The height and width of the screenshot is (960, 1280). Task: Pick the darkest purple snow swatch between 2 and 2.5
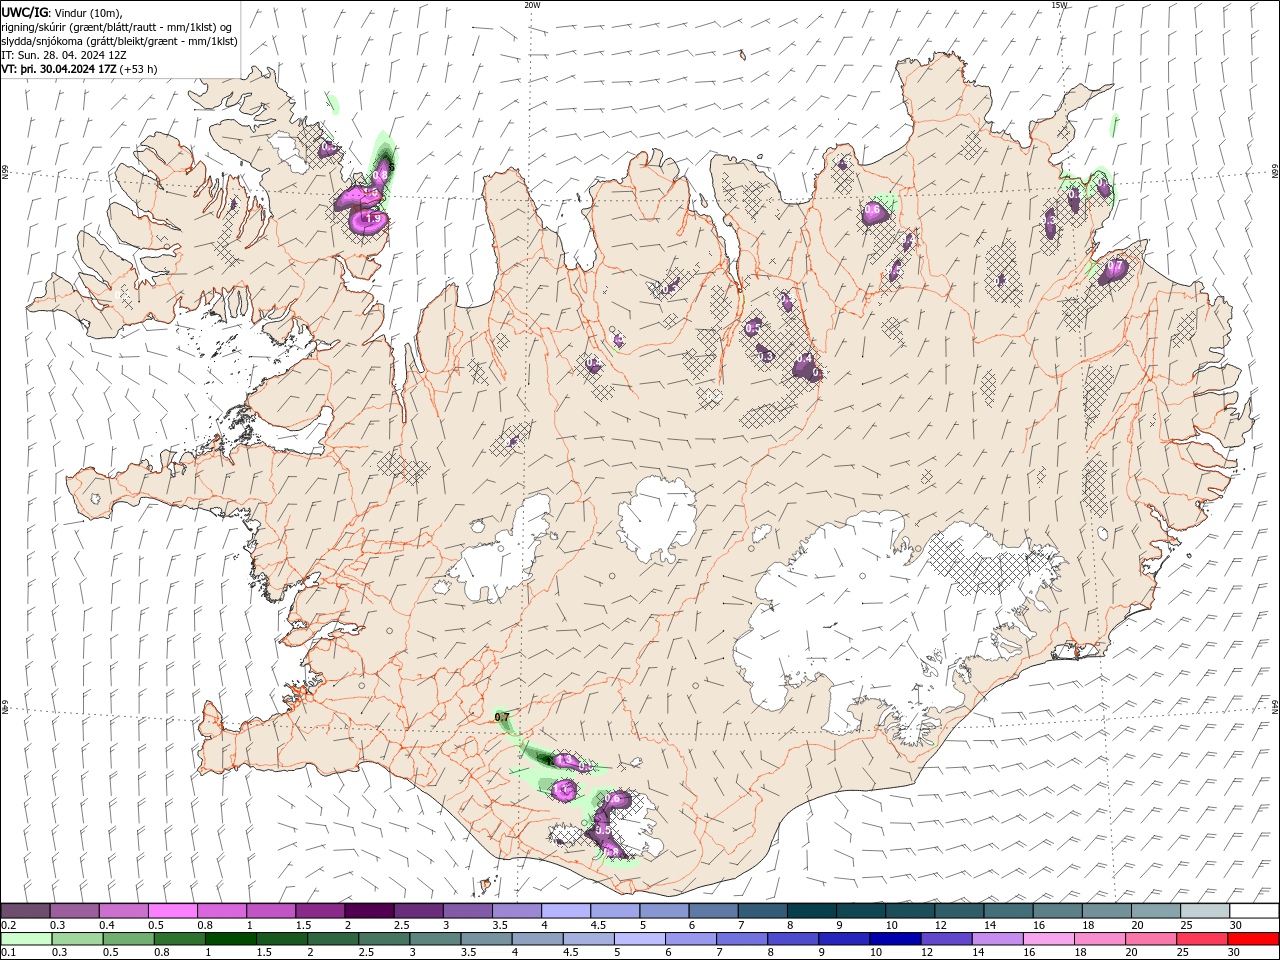(x=369, y=910)
